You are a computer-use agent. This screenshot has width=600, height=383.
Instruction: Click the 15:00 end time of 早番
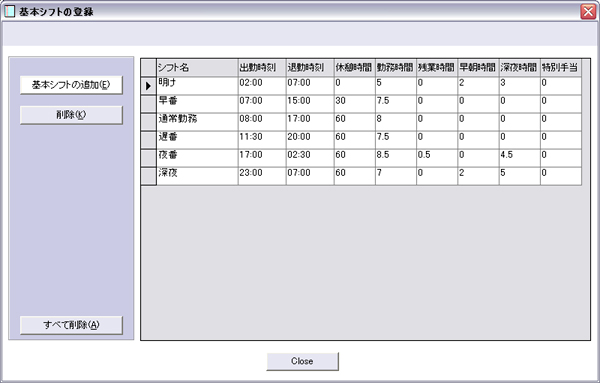[x=310, y=104]
